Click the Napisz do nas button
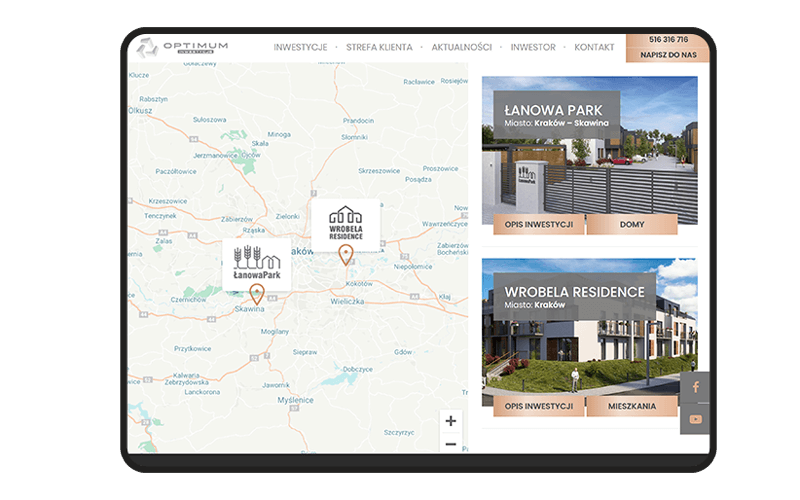800x500 pixels. pos(668,55)
